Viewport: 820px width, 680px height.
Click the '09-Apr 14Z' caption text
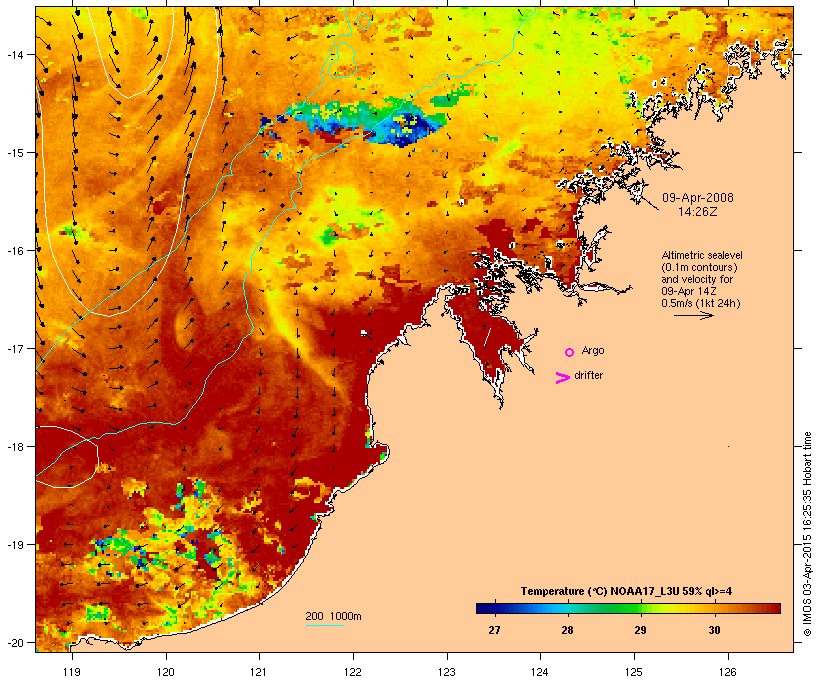(689, 291)
